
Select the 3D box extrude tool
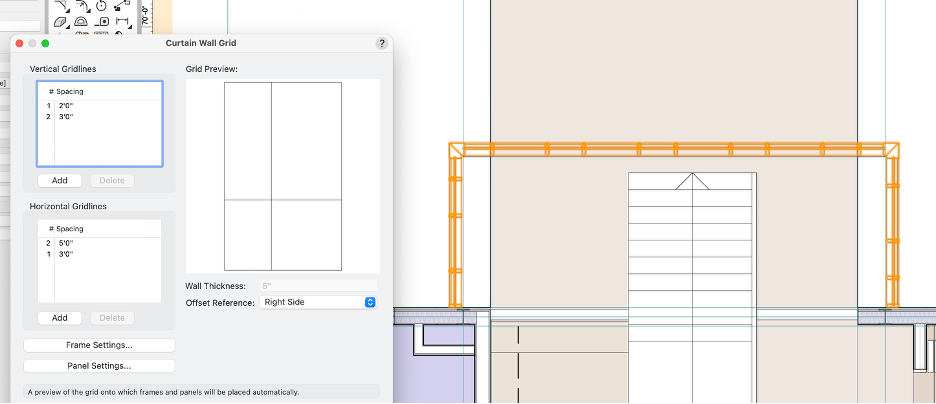(61, 21)
